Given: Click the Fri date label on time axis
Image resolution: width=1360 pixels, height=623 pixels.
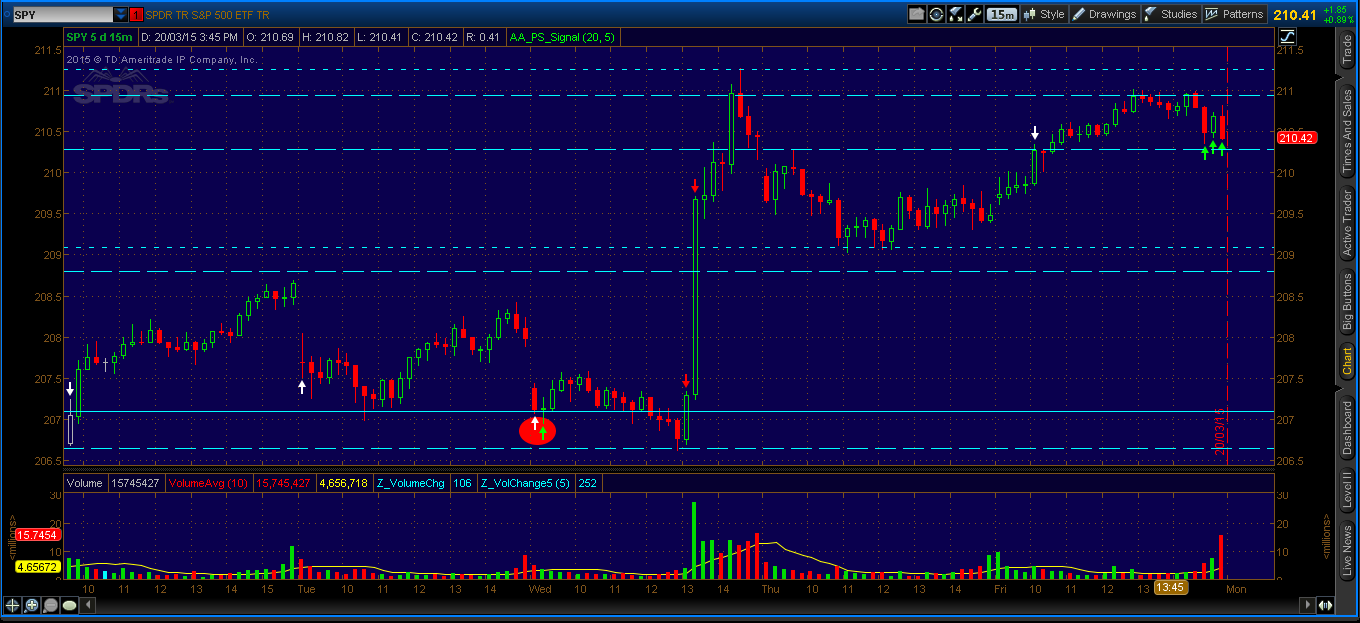Looking at the screenshot, I should click(x=1001, y=589).
